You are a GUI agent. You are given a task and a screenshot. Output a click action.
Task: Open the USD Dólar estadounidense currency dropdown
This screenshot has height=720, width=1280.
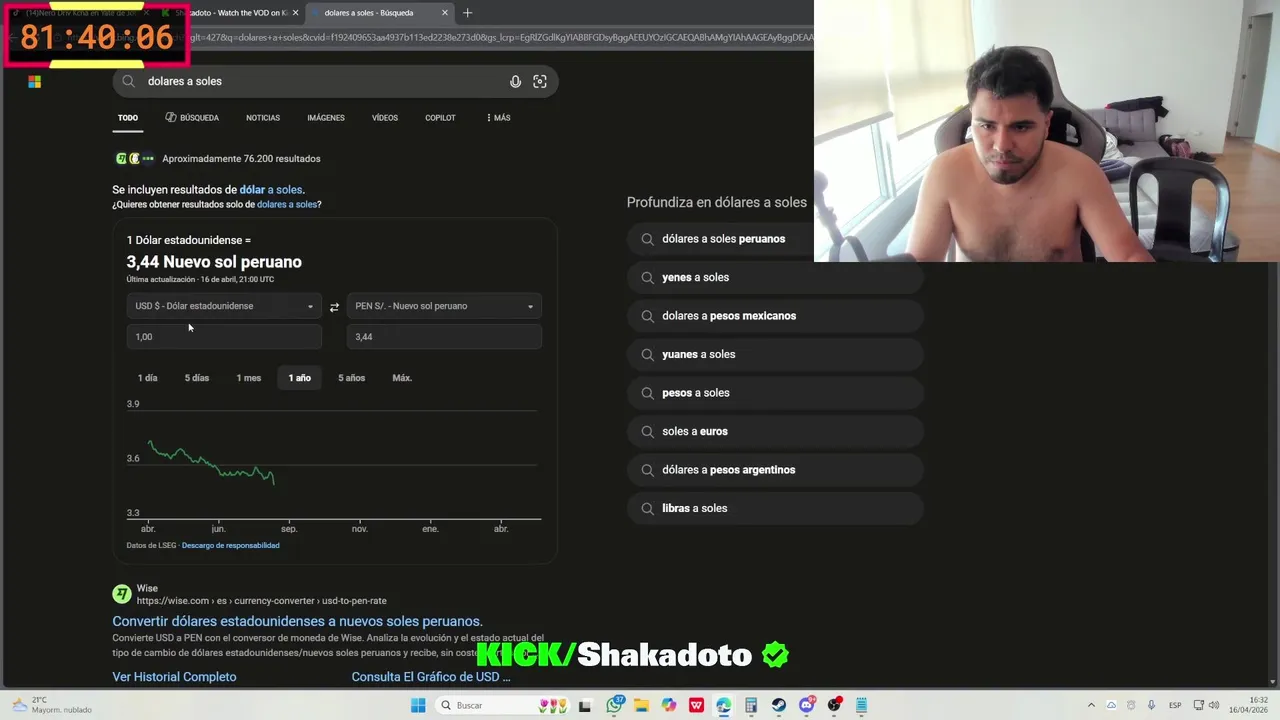click(224, 306)
